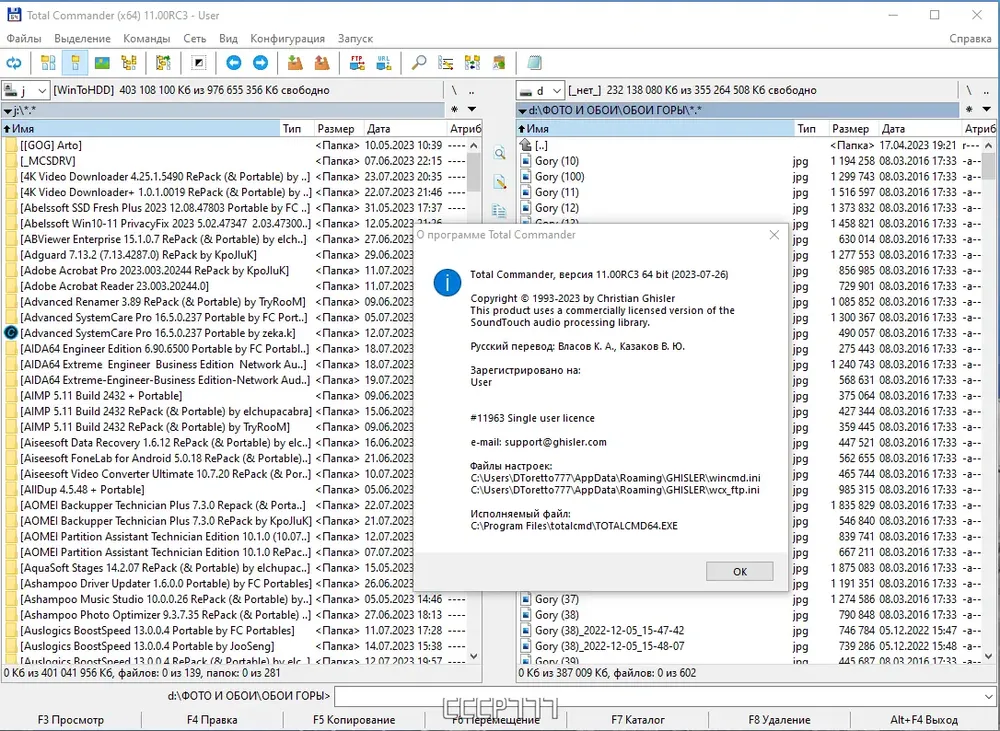Open the right drive d dropdown
The image size is (1000, 731).
click(x=541, y=91)
